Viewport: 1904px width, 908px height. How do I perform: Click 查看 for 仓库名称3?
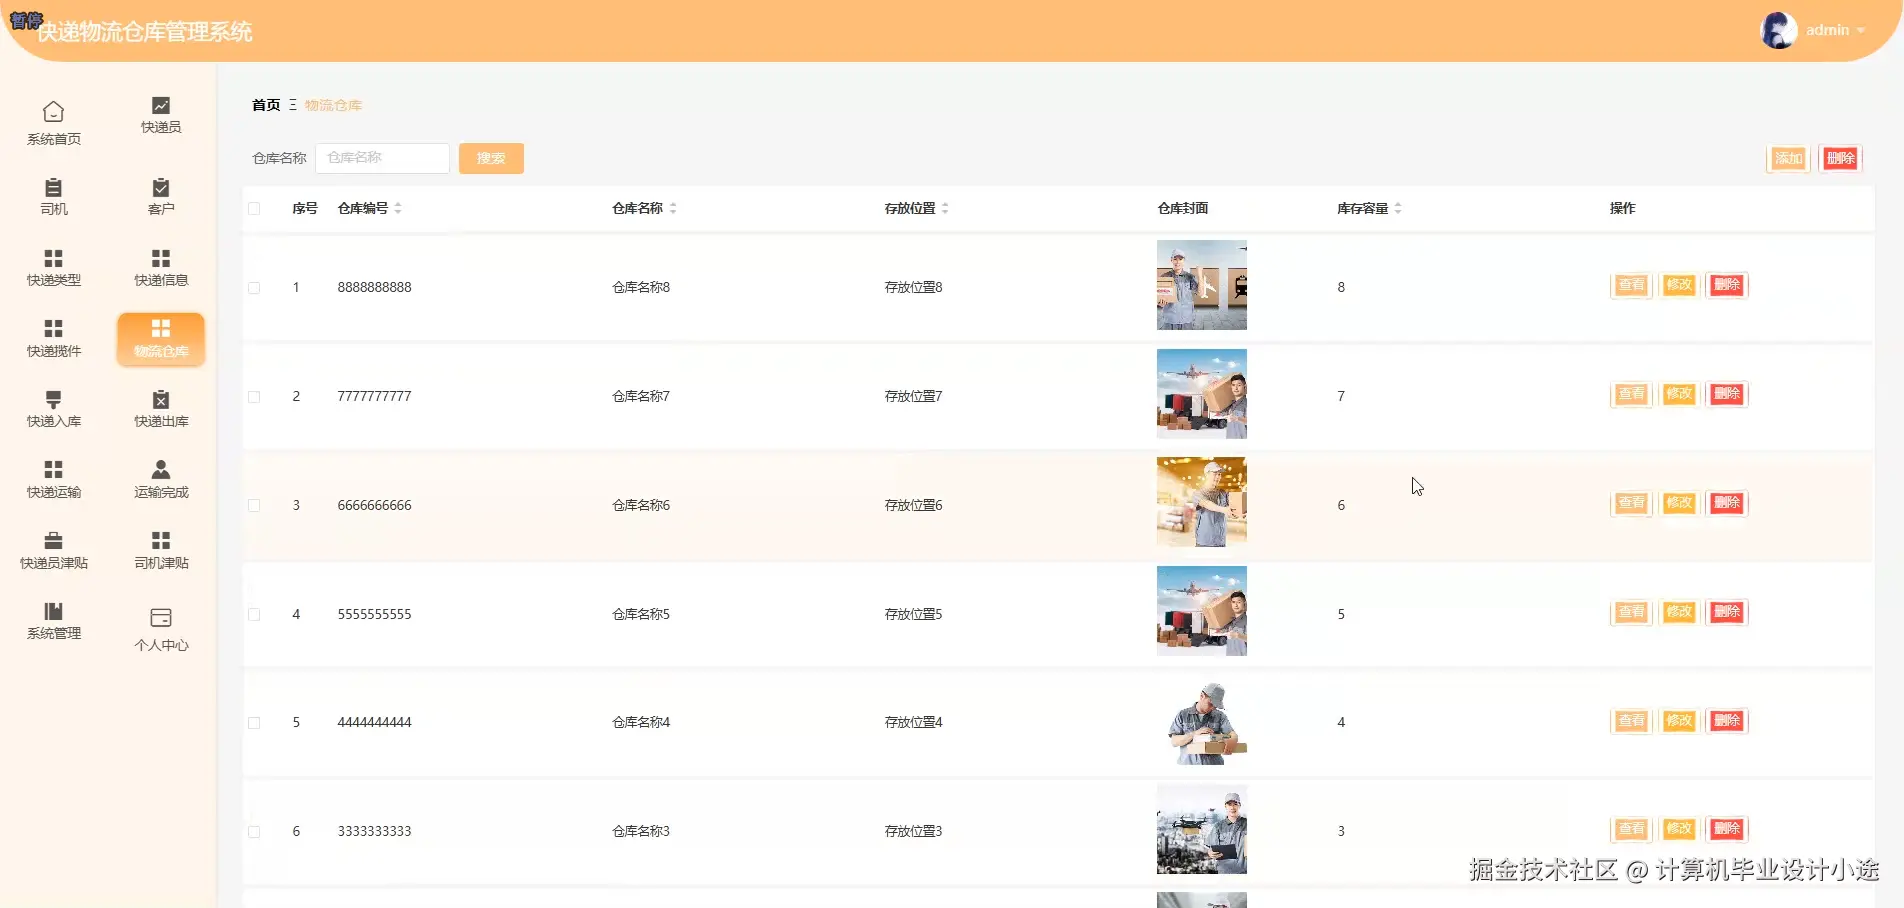click(1631, 829)
